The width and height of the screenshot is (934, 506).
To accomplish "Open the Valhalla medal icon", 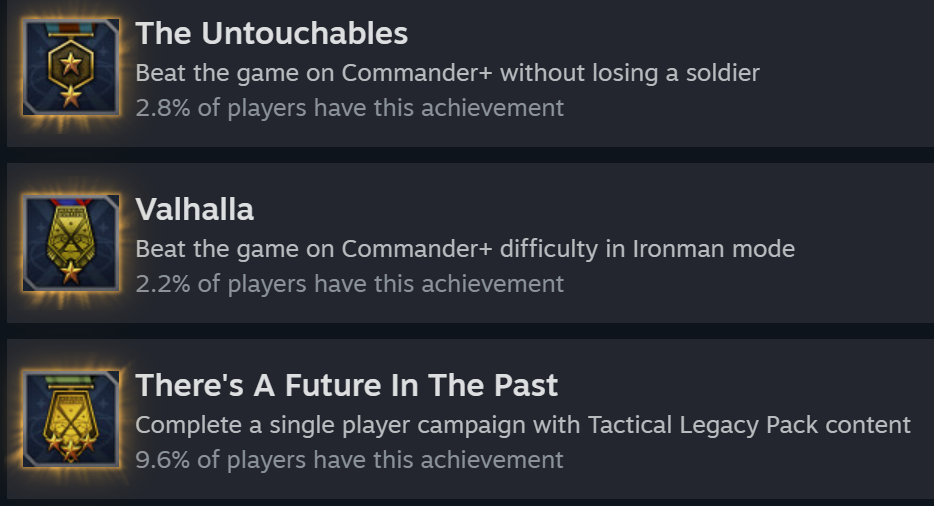I will pyautogui.click(x=71, y=243).
